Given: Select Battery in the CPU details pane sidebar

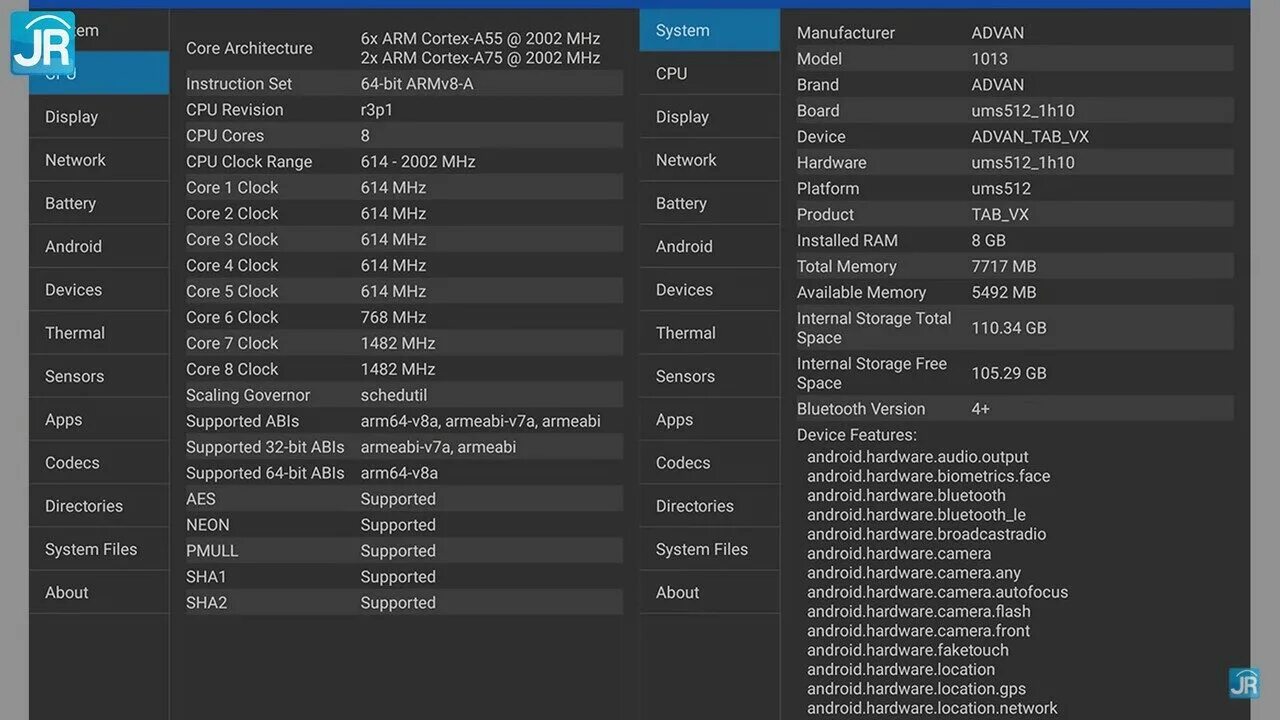Looking at the screenshot, I should [99, 203].
